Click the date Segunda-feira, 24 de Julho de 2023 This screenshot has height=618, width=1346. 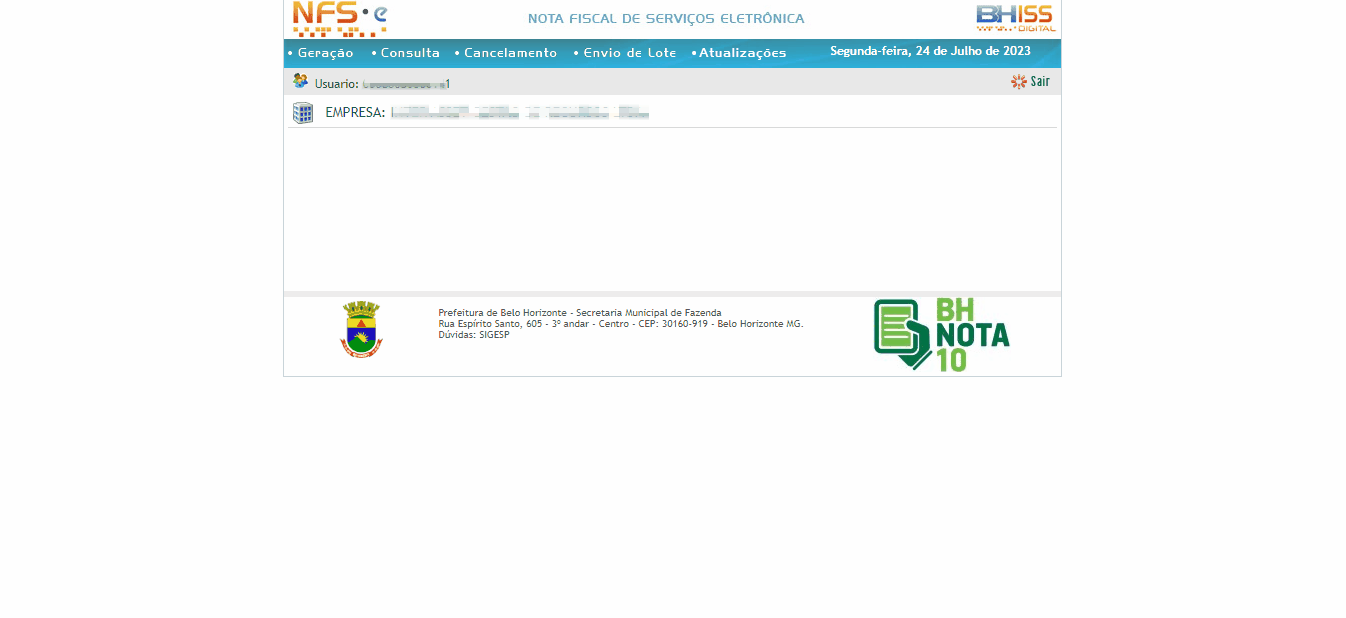[x=930, y=51]
